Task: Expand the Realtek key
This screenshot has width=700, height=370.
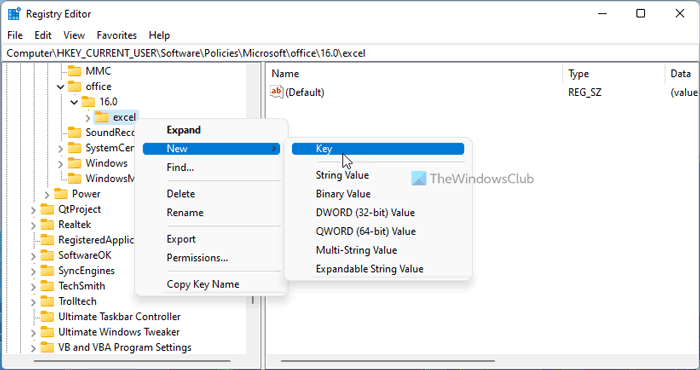Action: point(33,225)
